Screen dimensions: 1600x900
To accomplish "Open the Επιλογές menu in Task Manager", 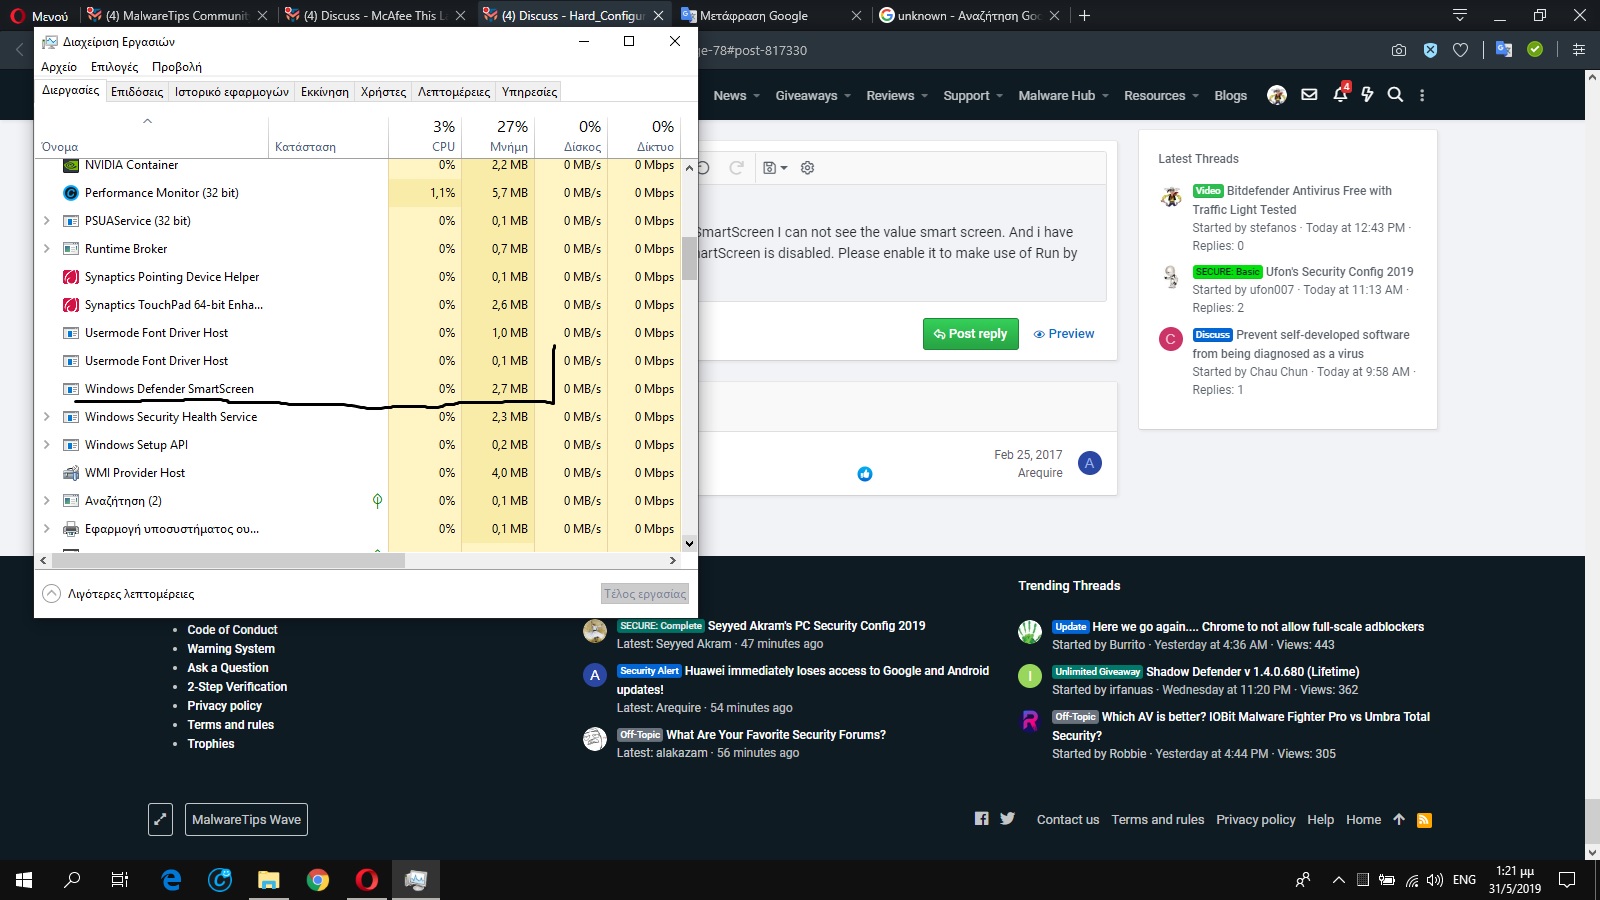I will [x=115, y=67].
